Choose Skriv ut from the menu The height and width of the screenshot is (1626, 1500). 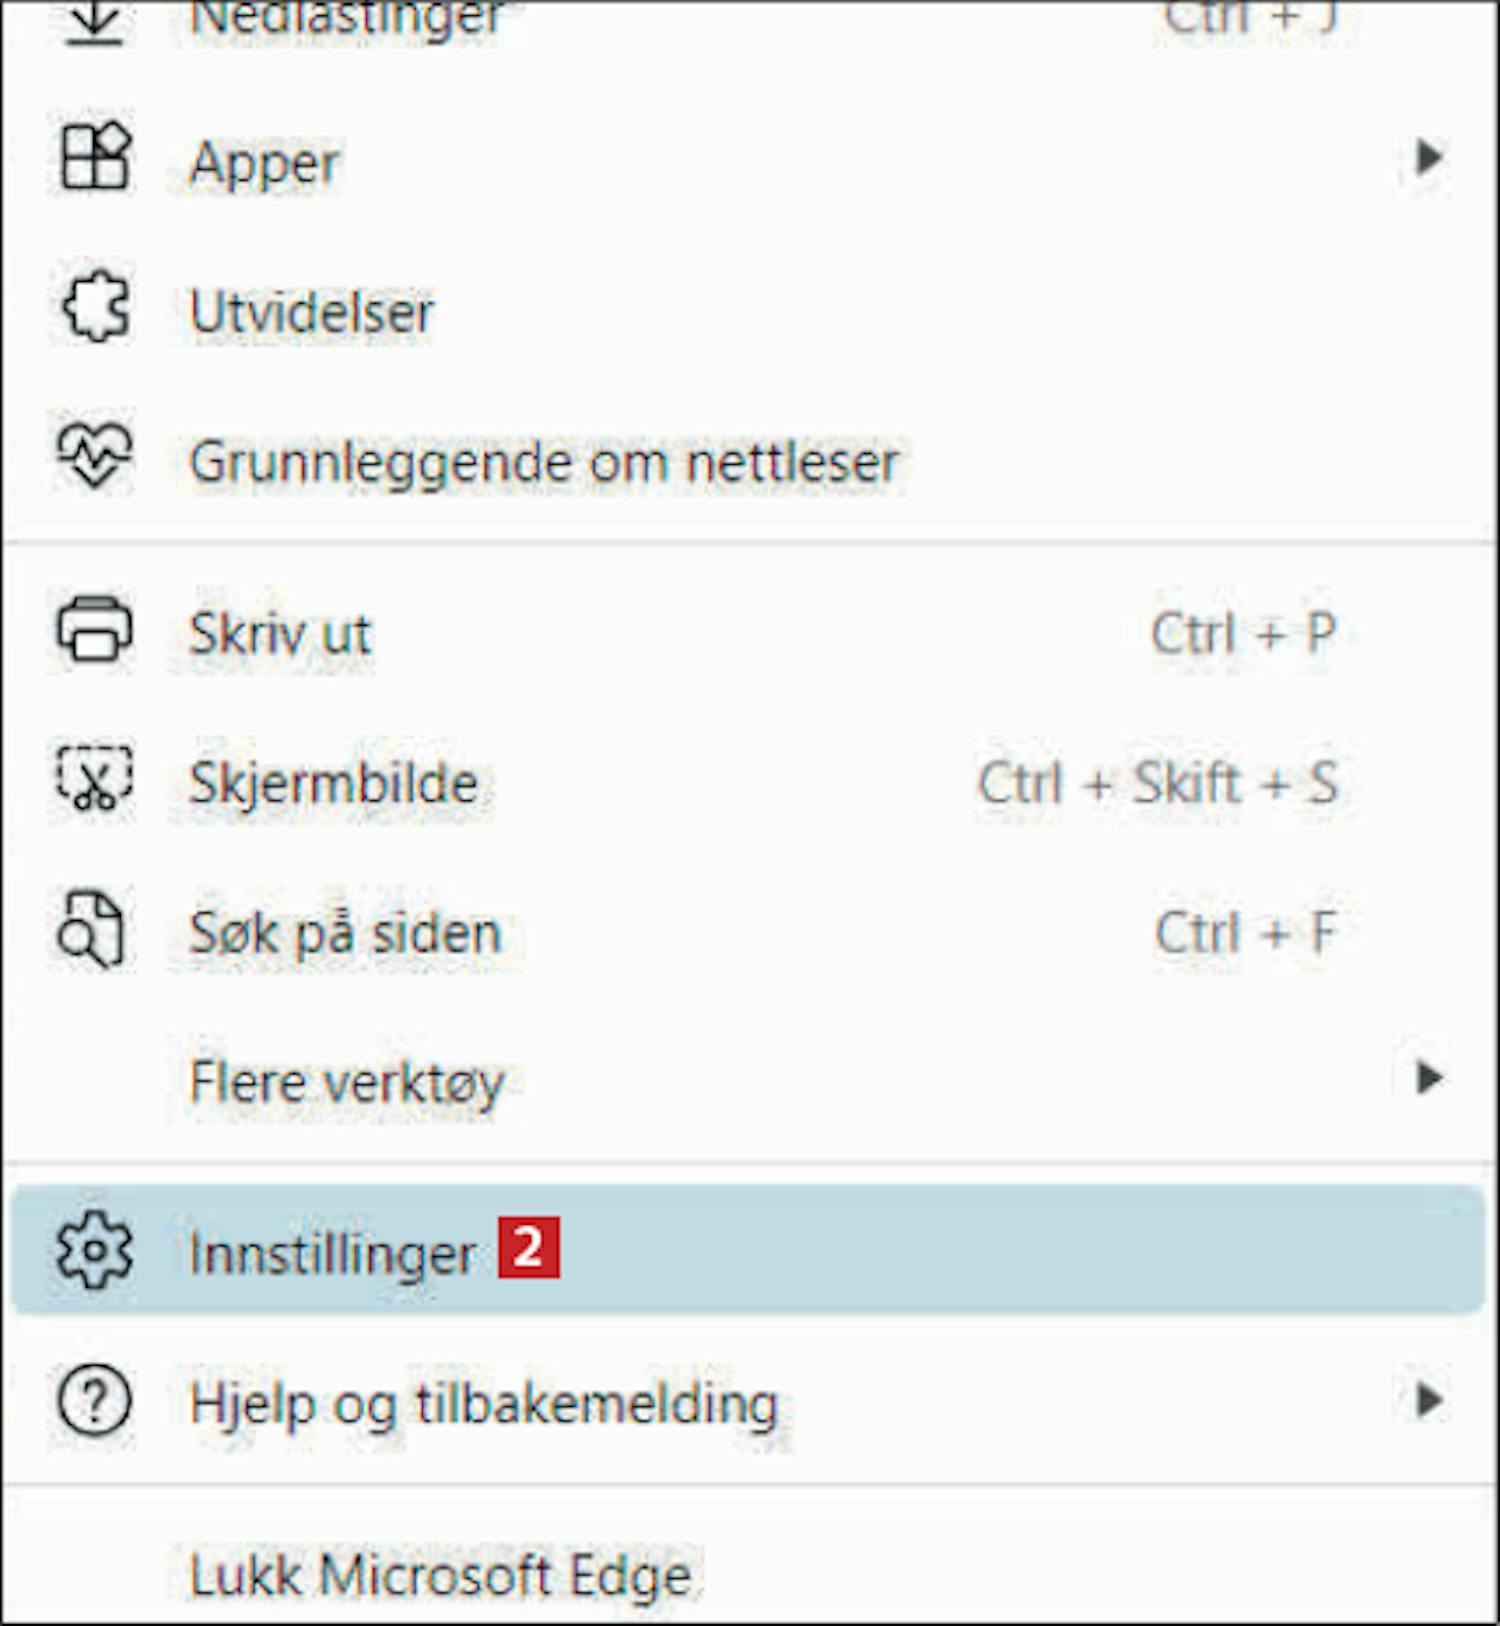click(749, 632)
